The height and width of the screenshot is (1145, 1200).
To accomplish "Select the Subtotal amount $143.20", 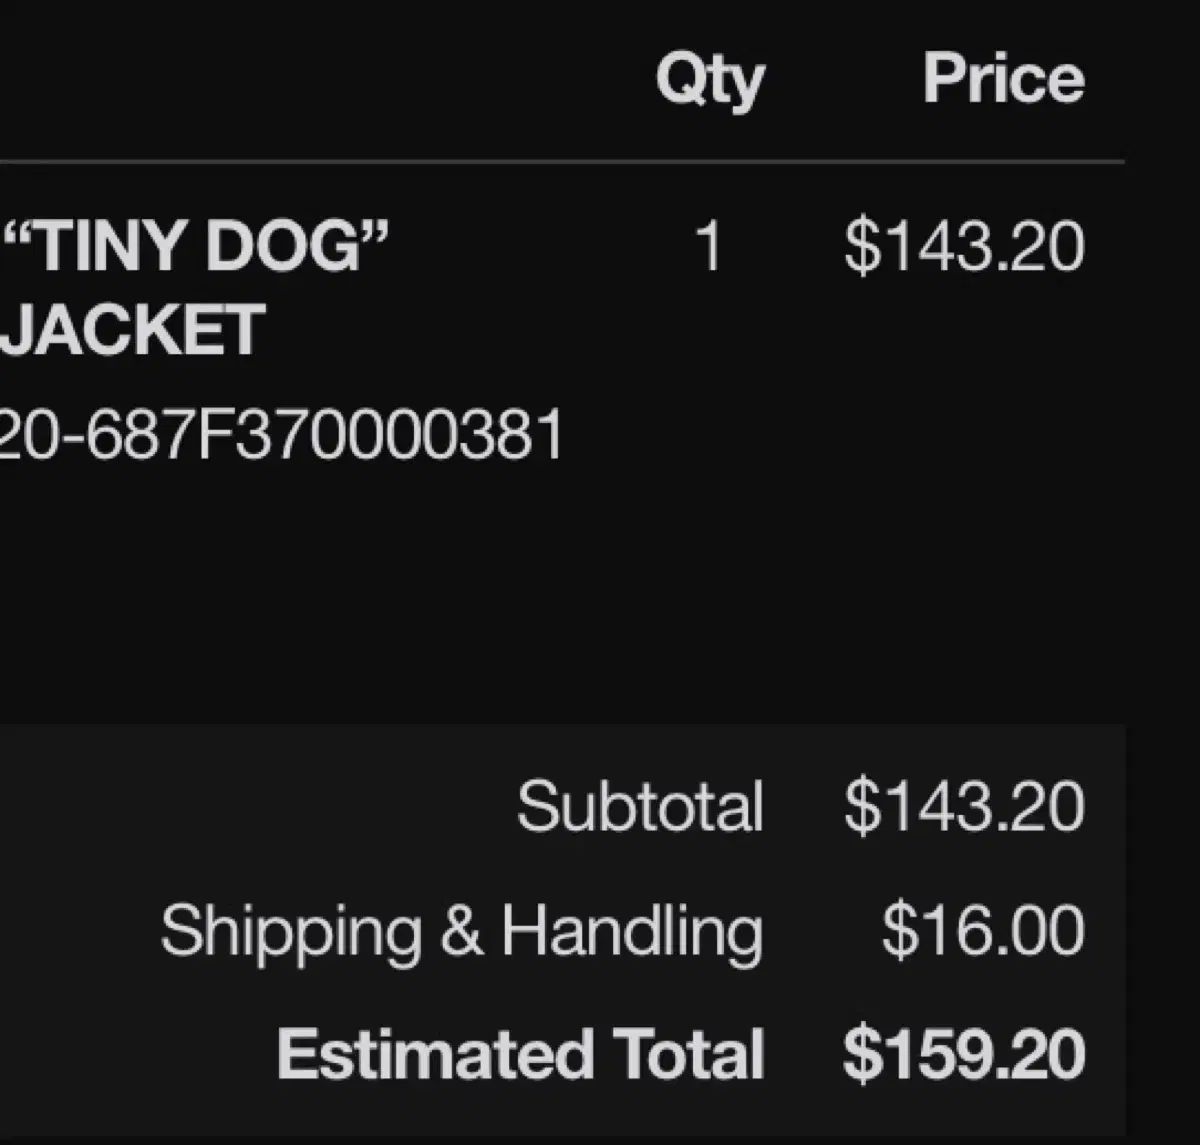I will click(963, 806).
